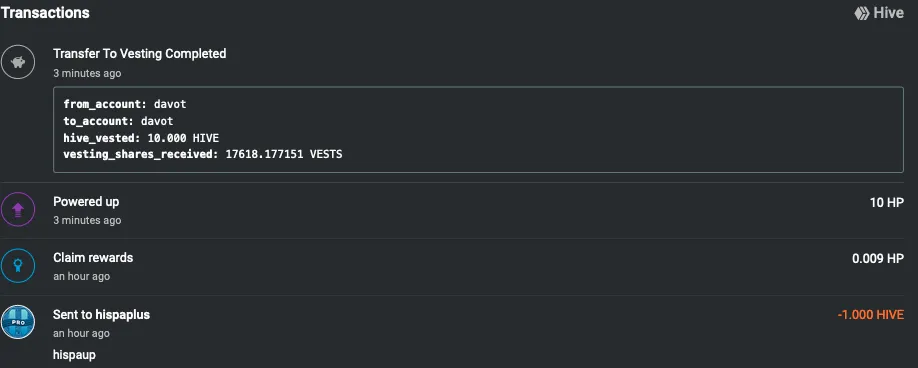
Task: Click the purple Powered up arrow icon
Action: tap(18, 209)
